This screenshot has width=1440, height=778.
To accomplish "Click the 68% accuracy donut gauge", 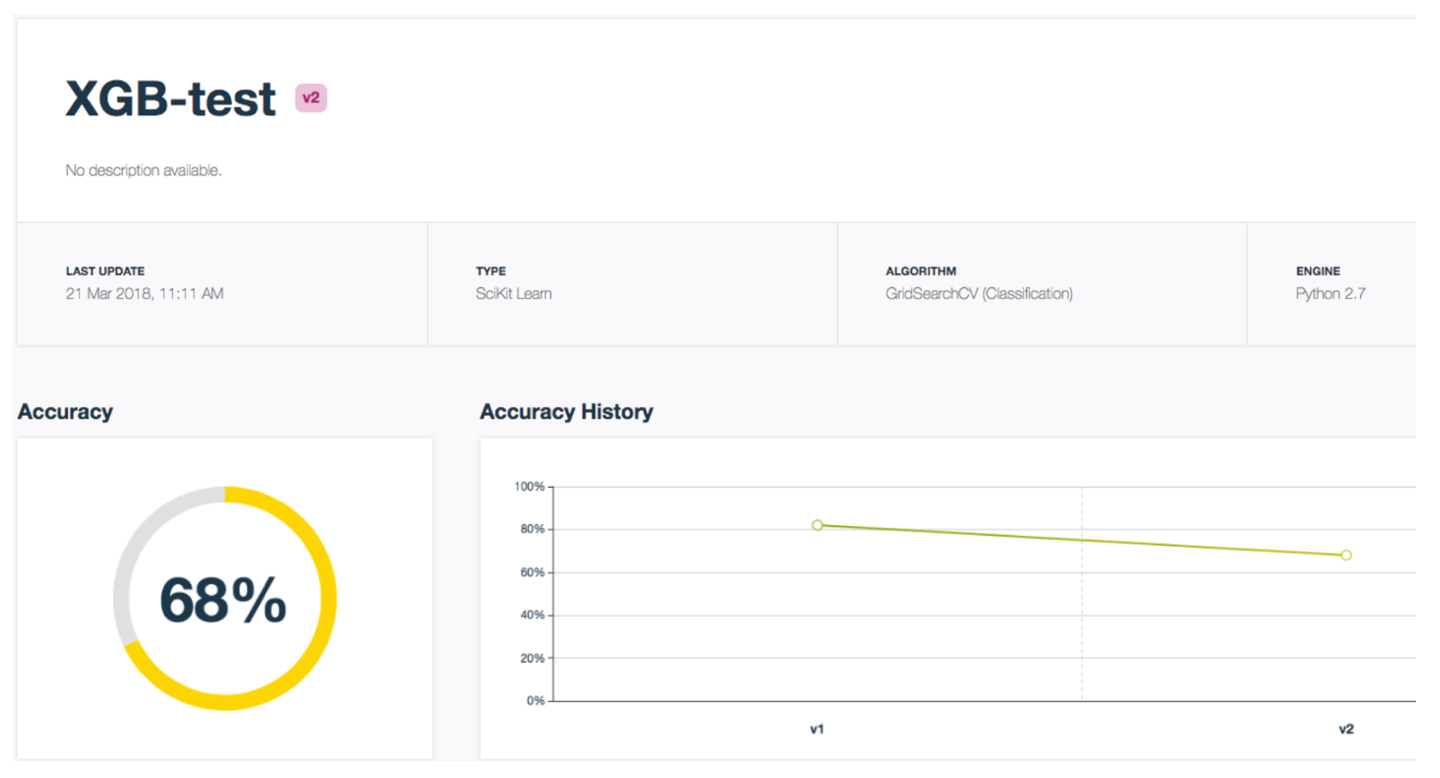I will (x=225, y=598).
